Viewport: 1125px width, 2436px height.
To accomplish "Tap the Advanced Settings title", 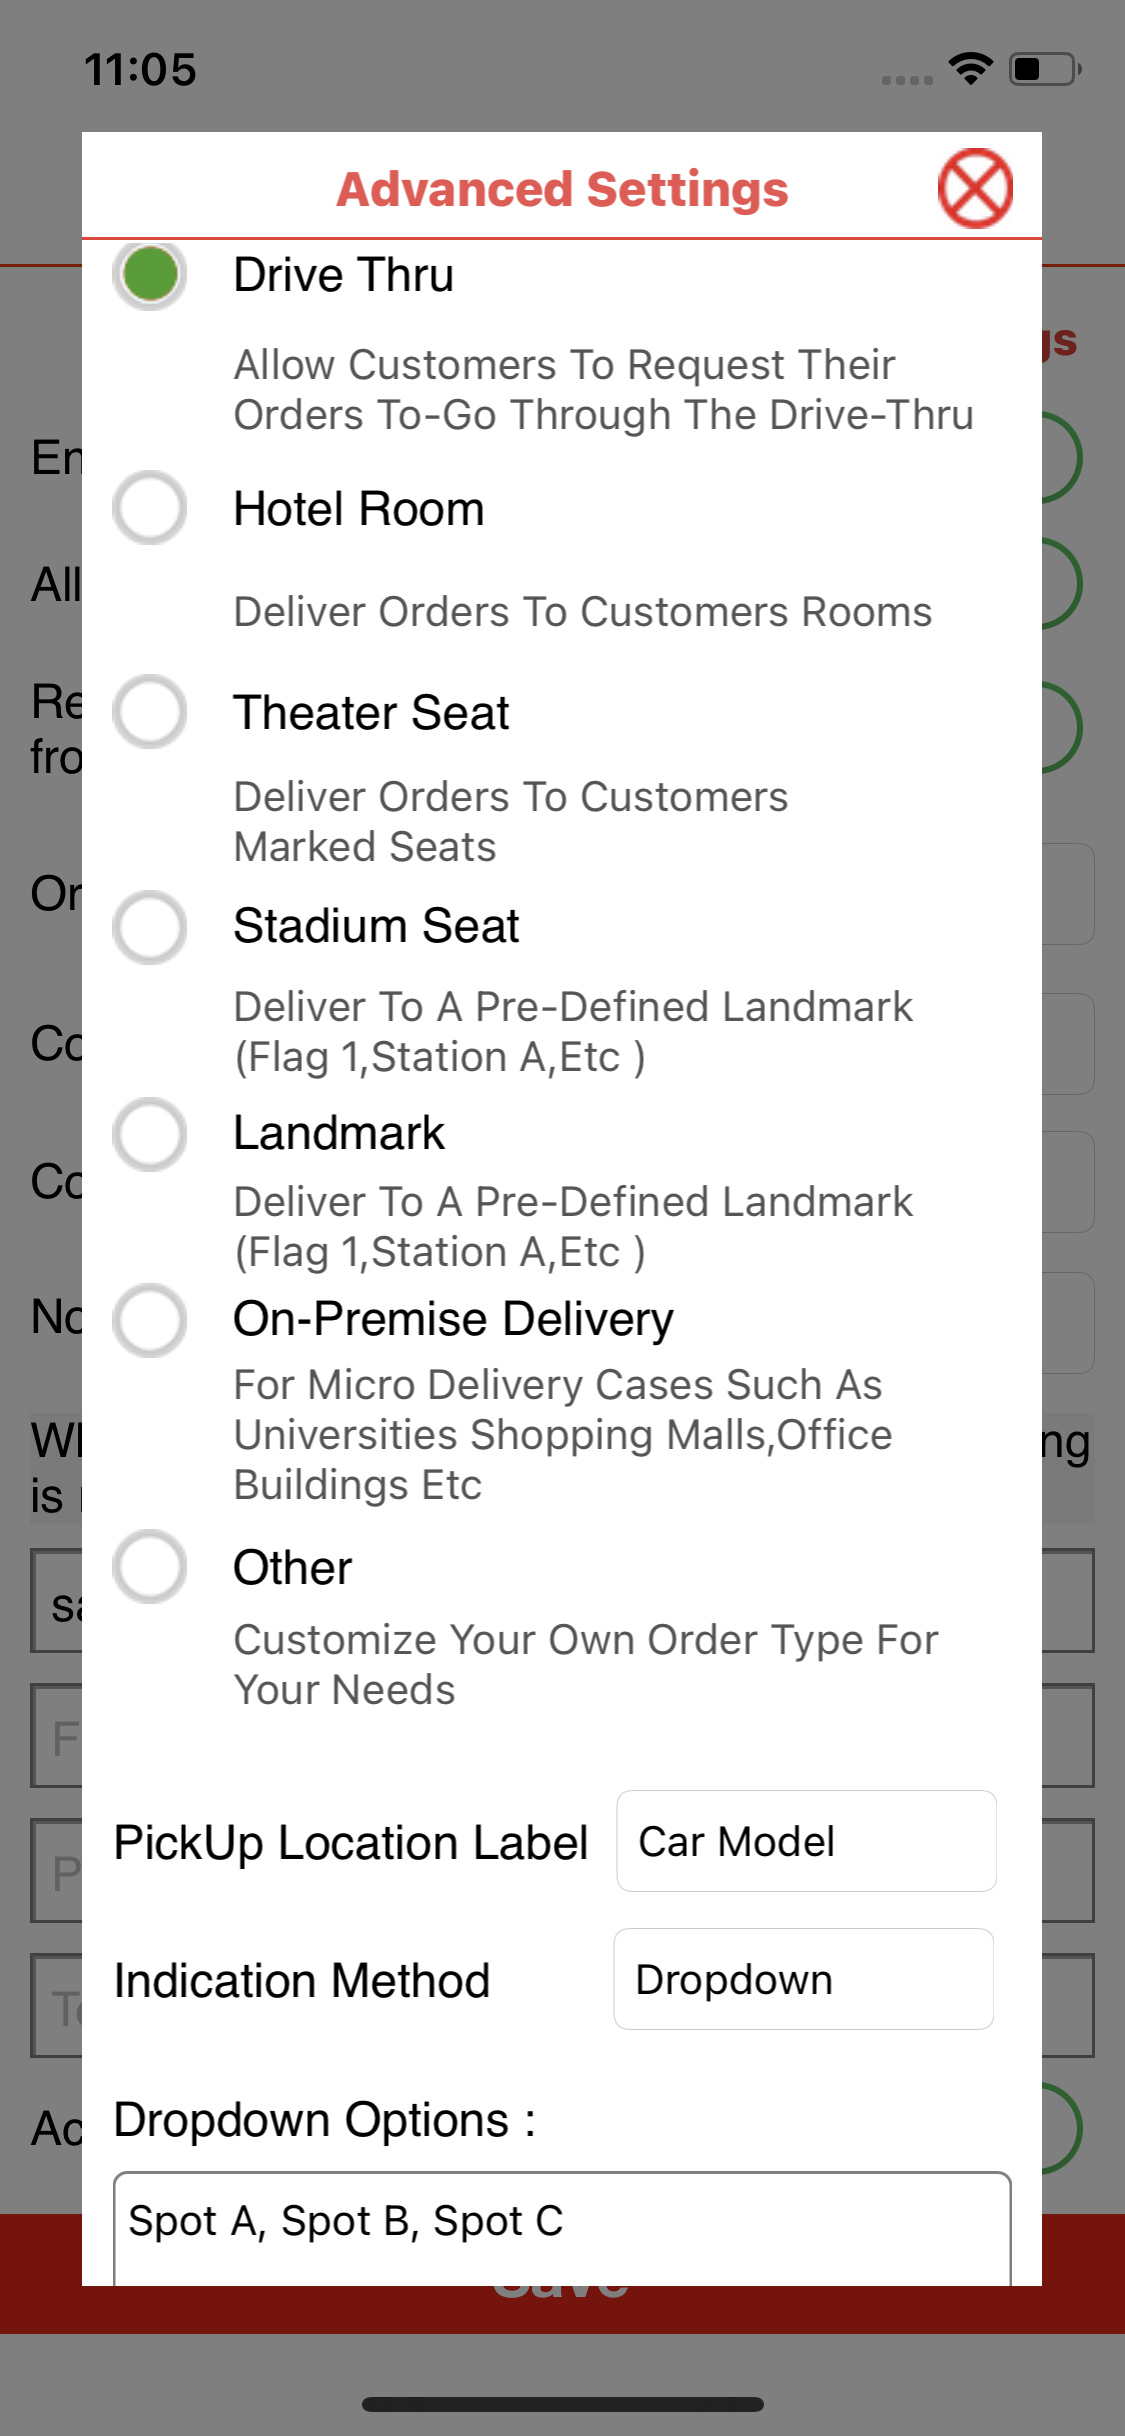I will pos(562,189).
